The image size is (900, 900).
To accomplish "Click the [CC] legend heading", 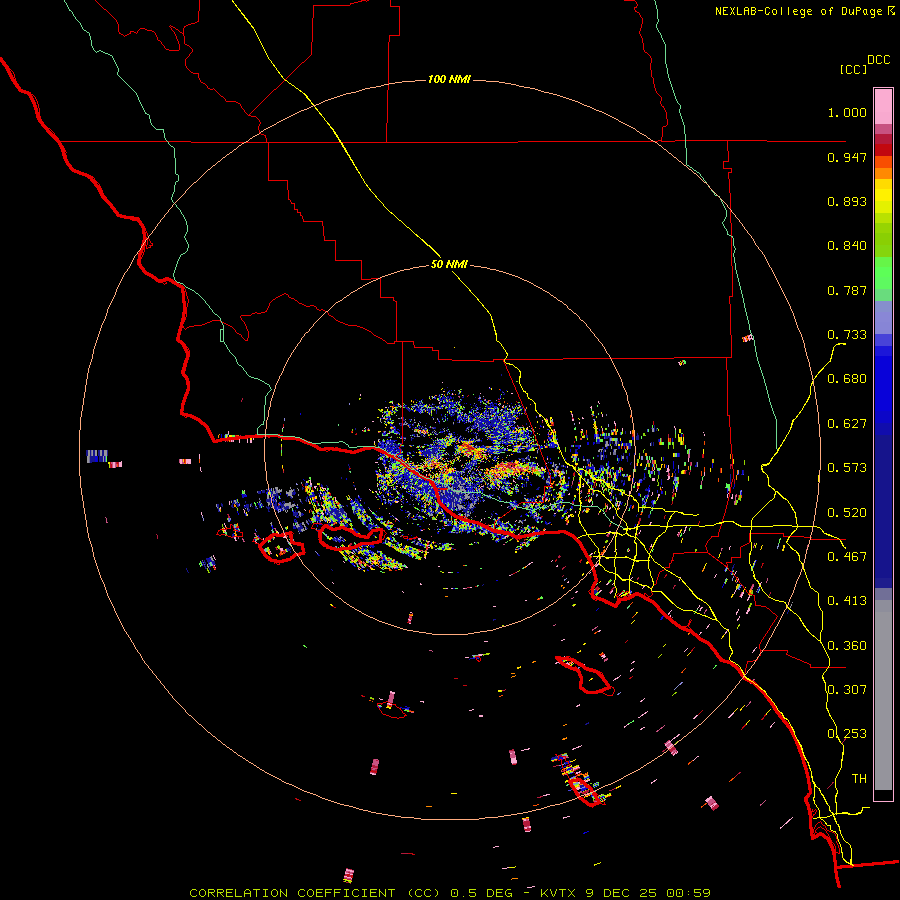I will click(853, 69).
